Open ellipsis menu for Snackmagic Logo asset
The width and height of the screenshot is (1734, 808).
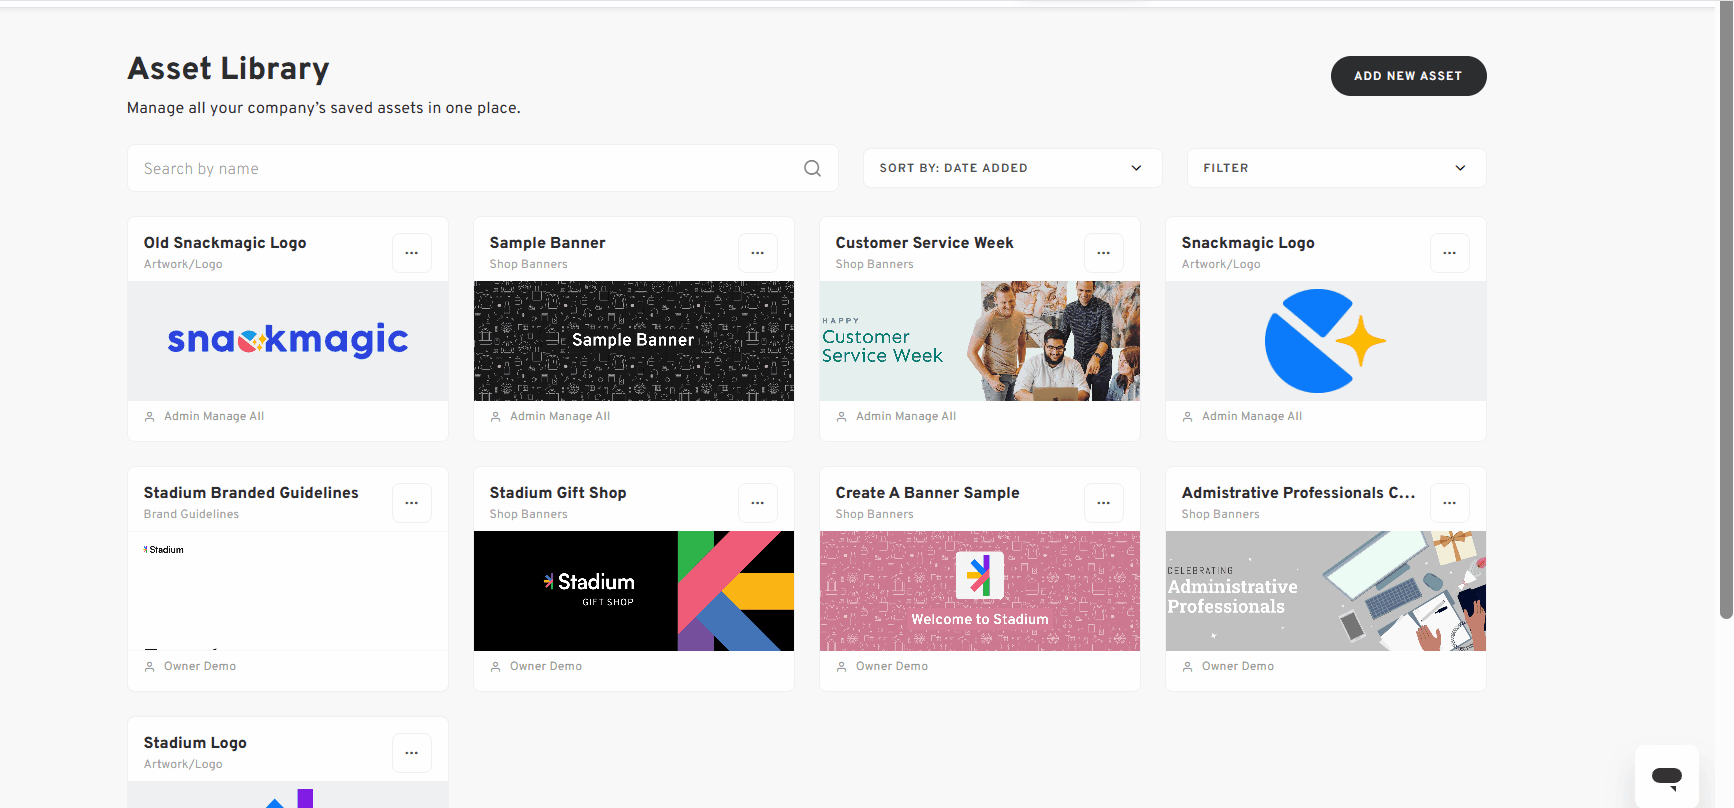(1450, 253)
